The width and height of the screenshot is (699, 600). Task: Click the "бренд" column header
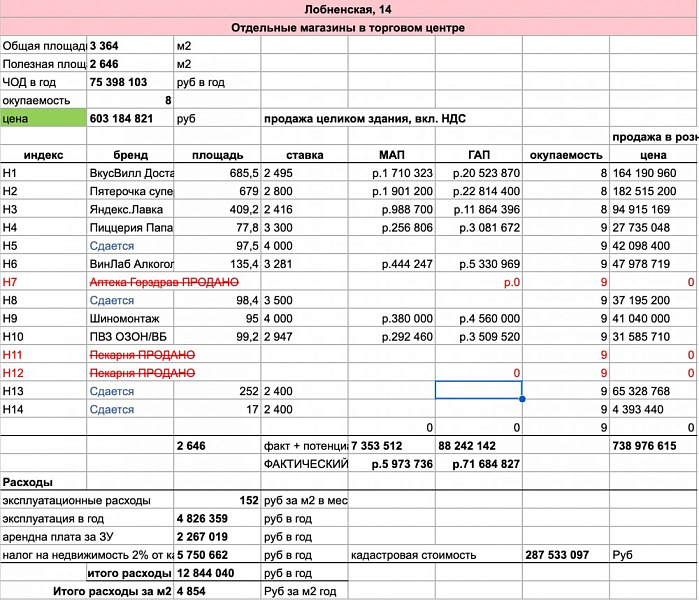click(130, 155)
